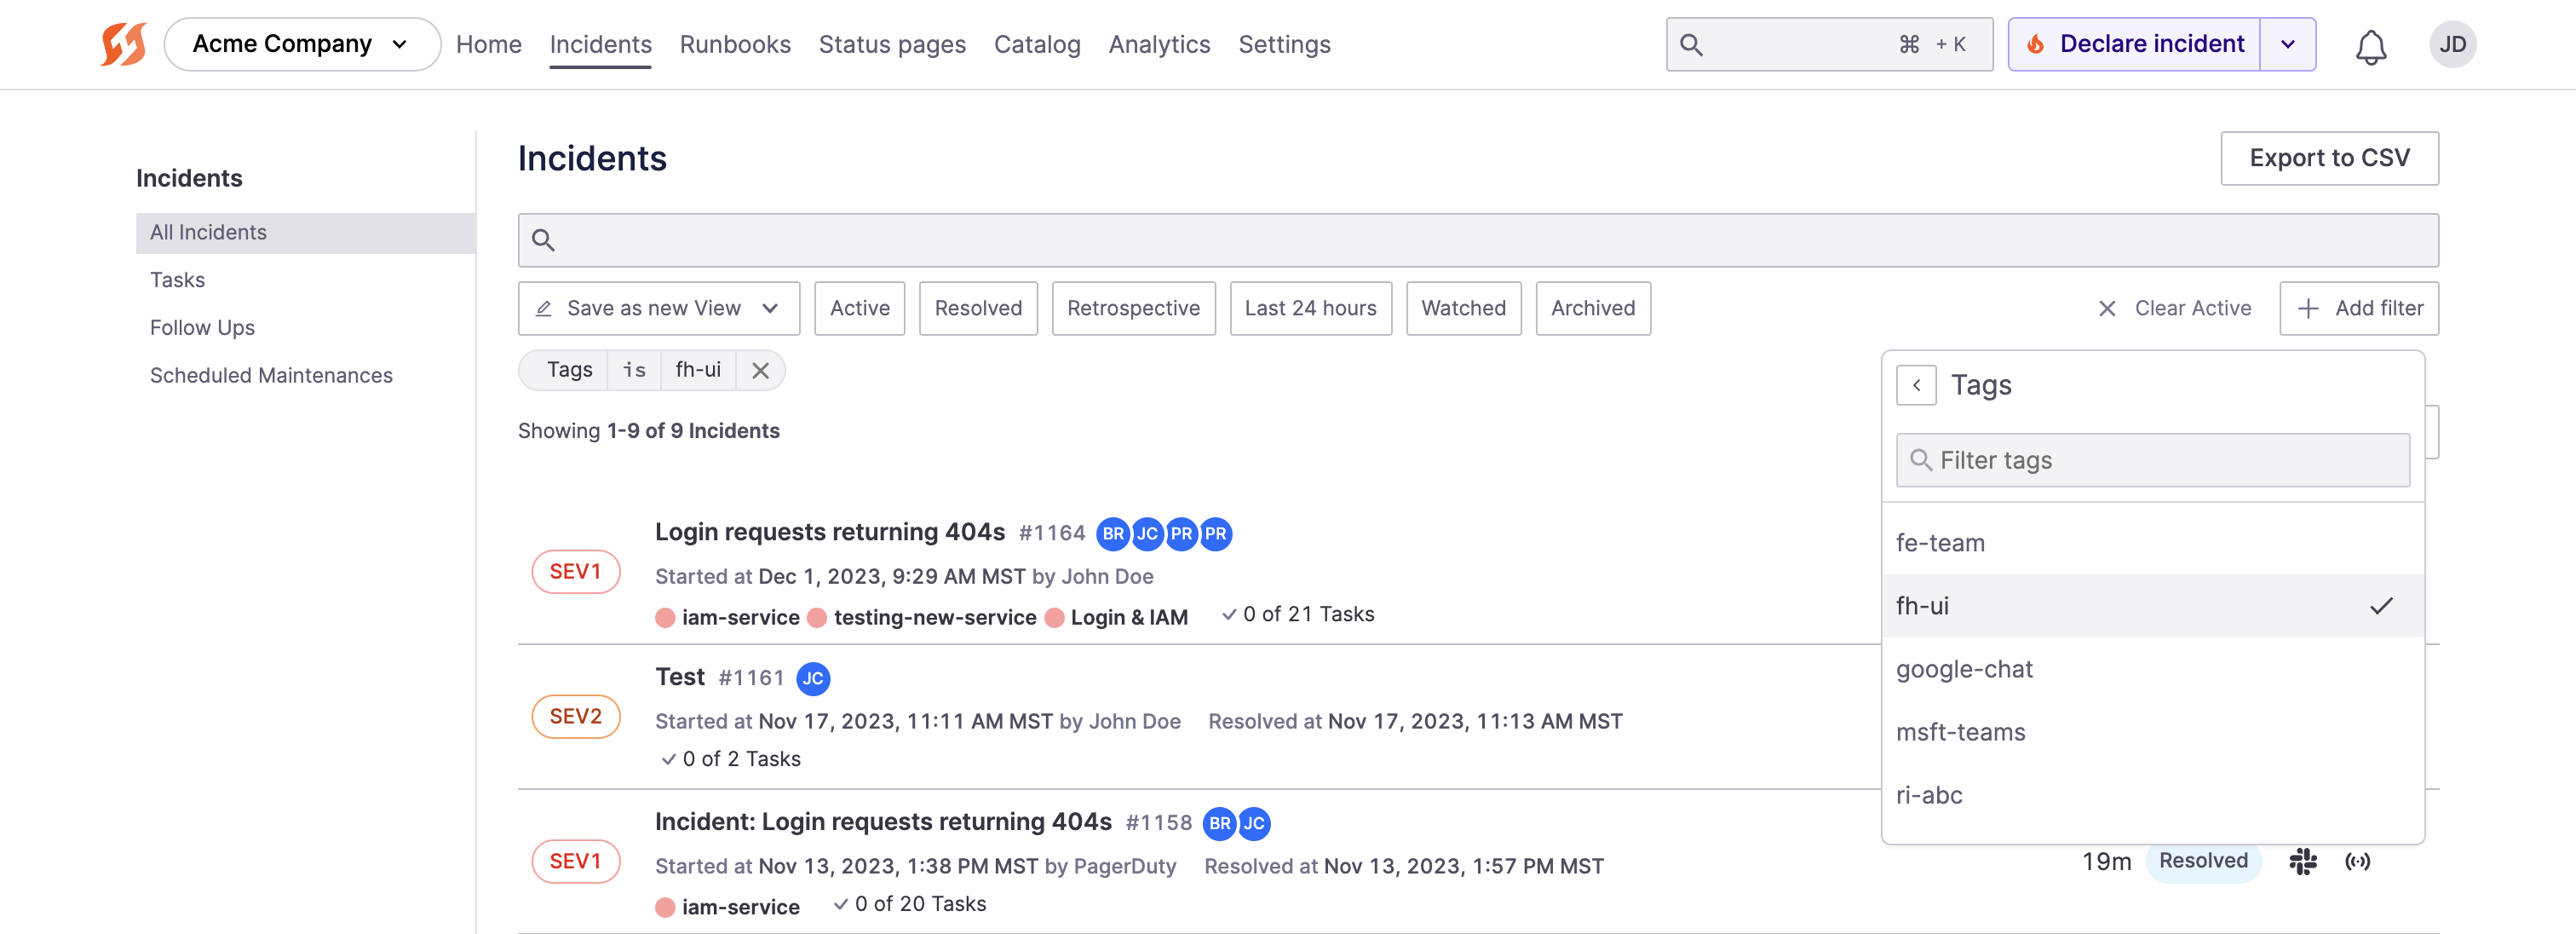Remove the fh-ui tag filter chip

[760, 371]
